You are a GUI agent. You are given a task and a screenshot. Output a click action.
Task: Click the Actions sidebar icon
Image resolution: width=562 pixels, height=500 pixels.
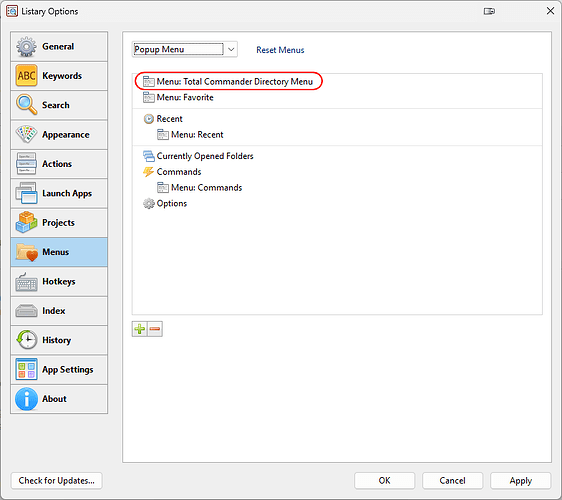click(x=26, y=164)
